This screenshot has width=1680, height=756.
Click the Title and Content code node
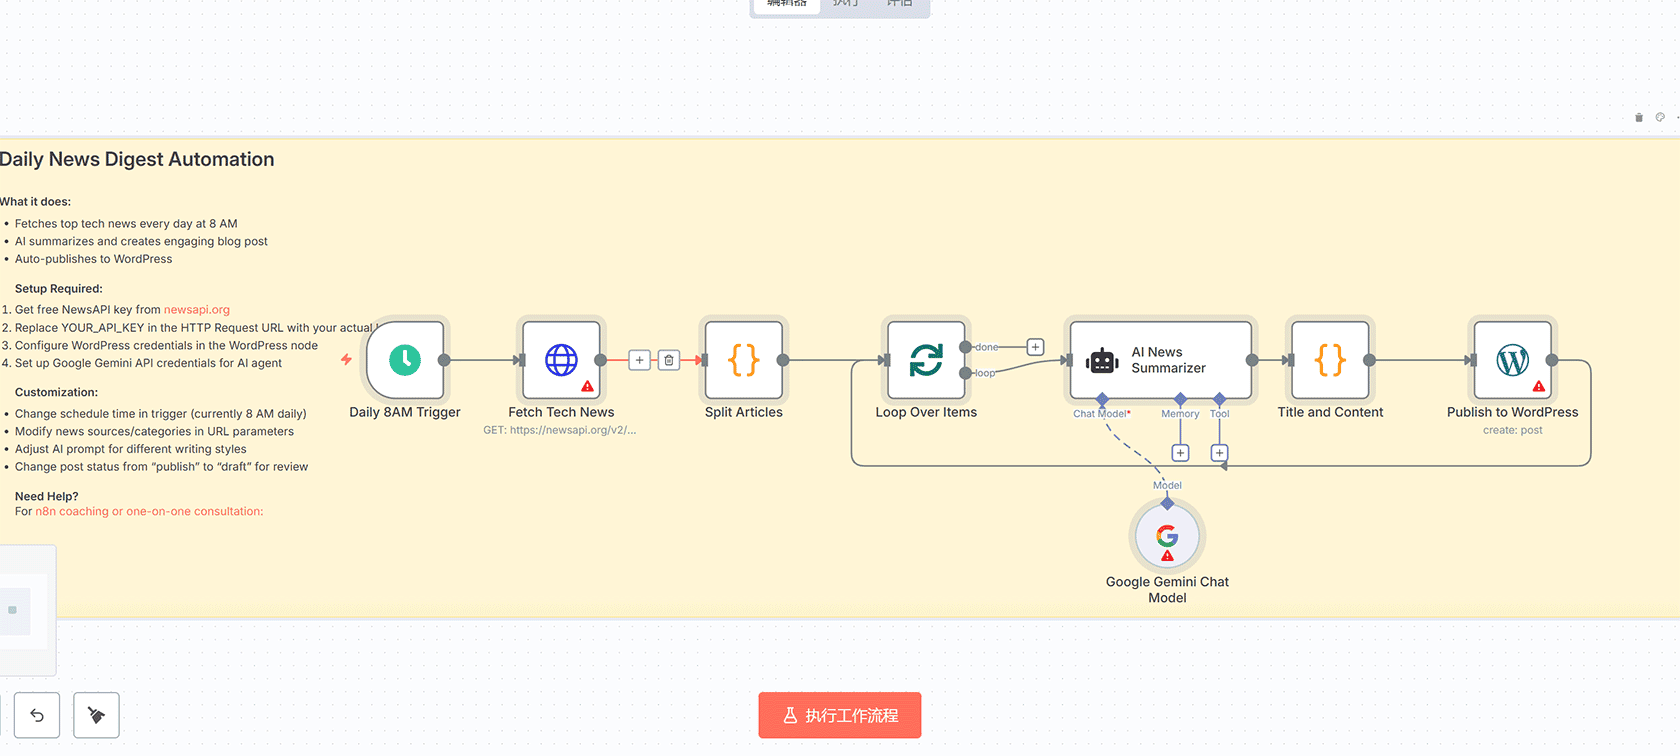(1330, 360)
